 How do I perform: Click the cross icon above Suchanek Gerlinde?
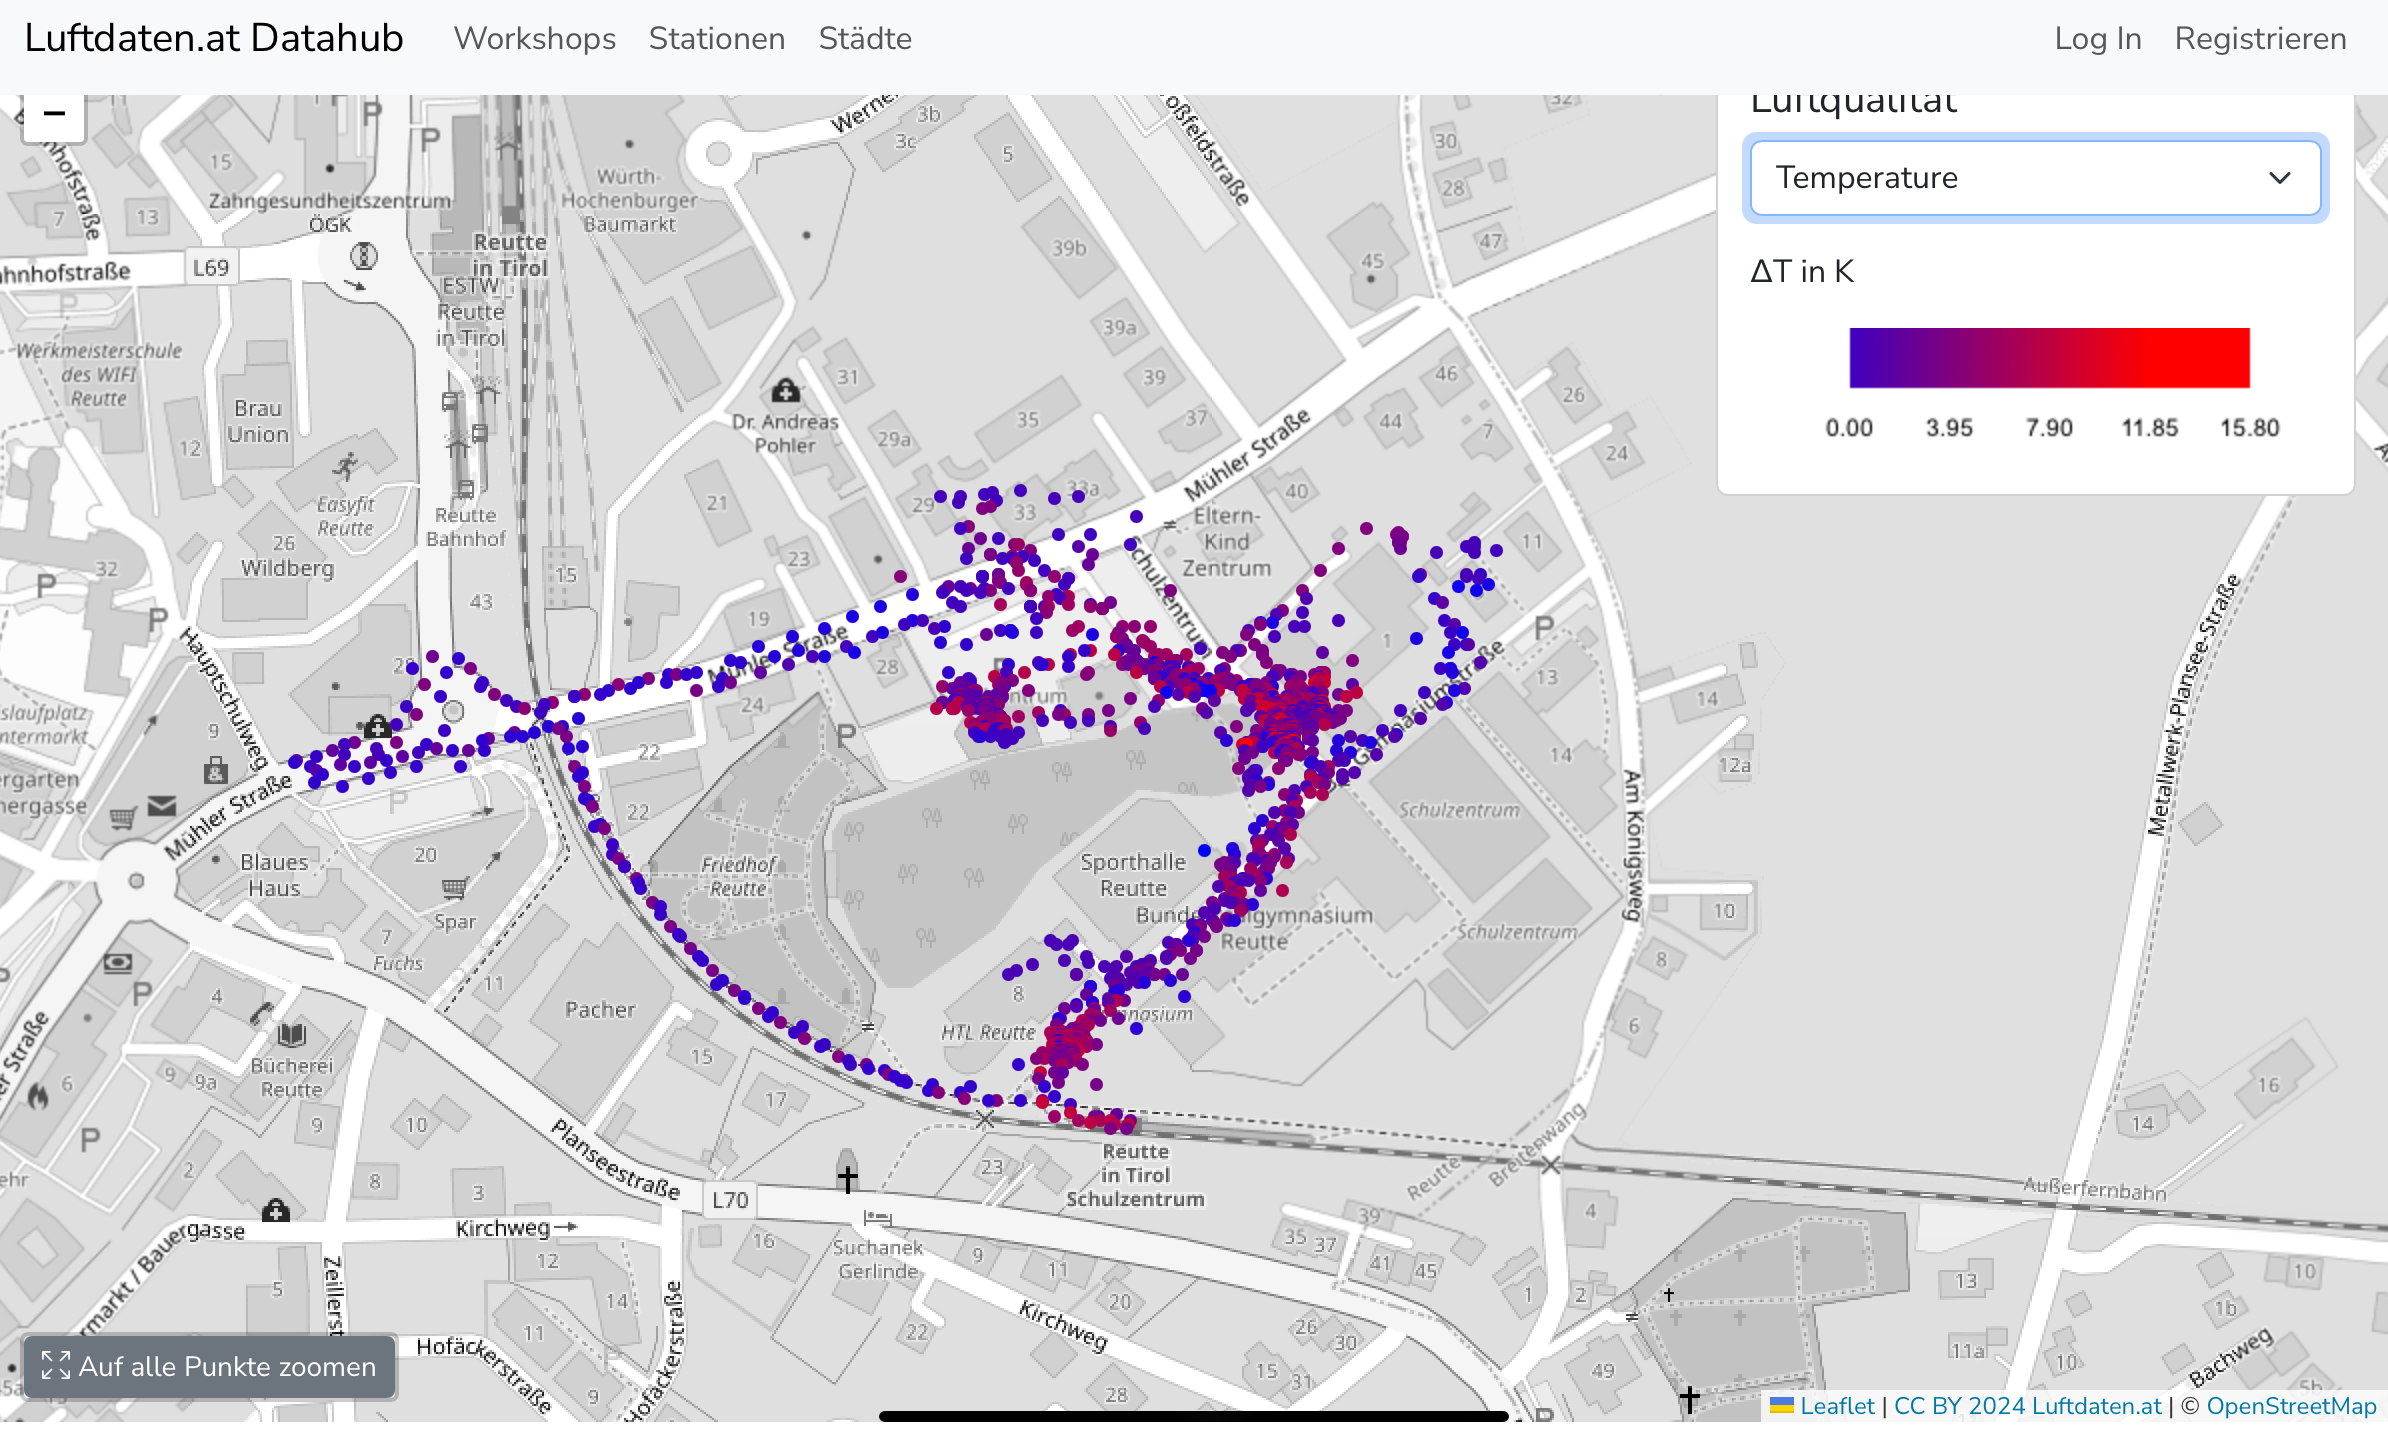point(847,1178)
